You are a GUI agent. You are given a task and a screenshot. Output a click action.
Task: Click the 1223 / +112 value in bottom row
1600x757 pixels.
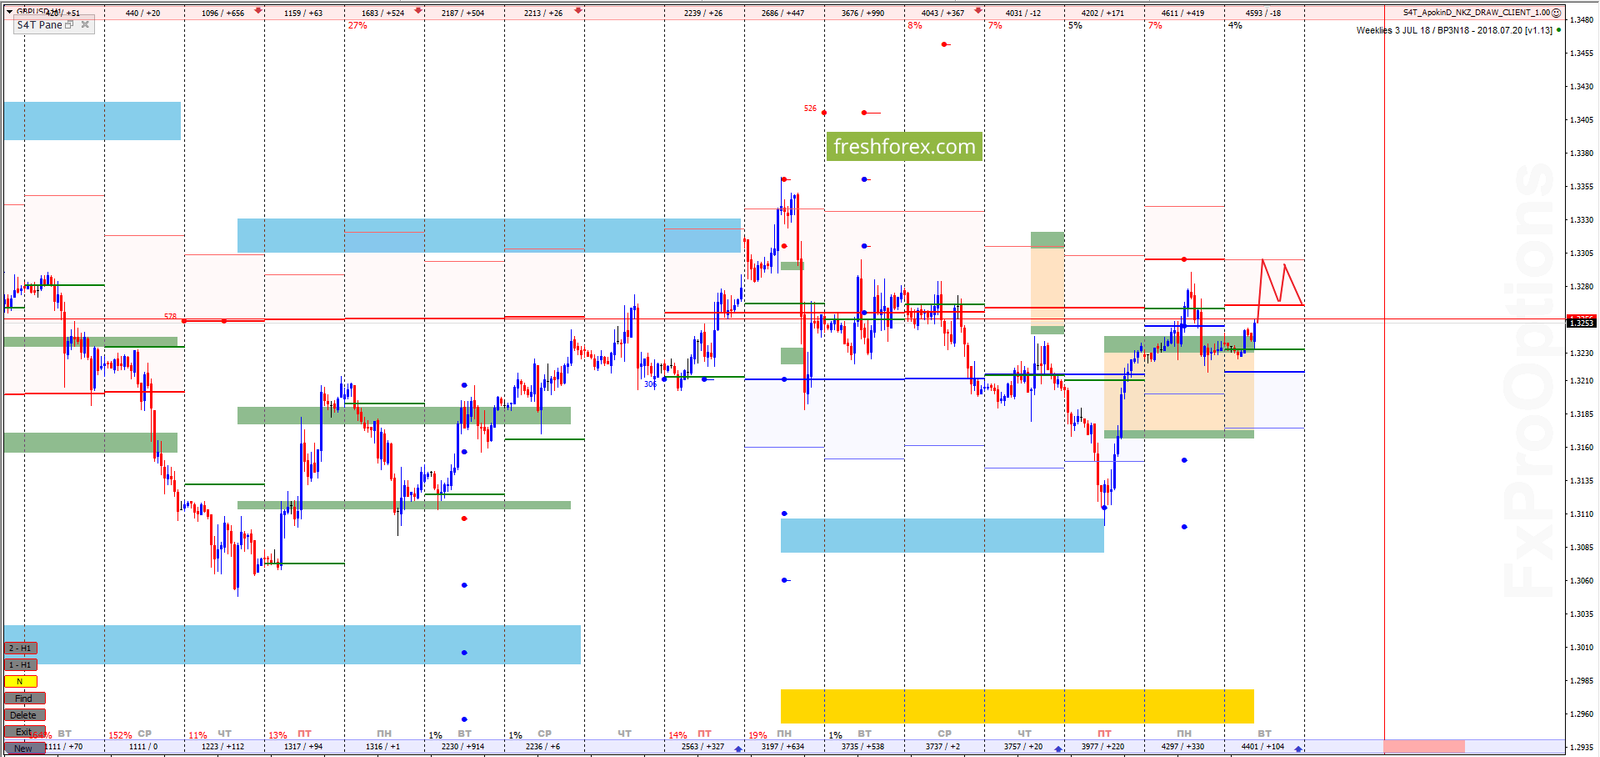pos(223,747)
